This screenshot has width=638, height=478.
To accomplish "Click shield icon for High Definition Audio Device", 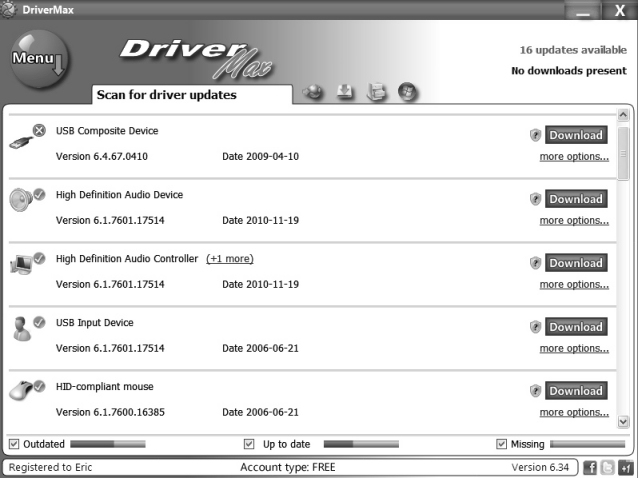I will [x=535, y=199].
